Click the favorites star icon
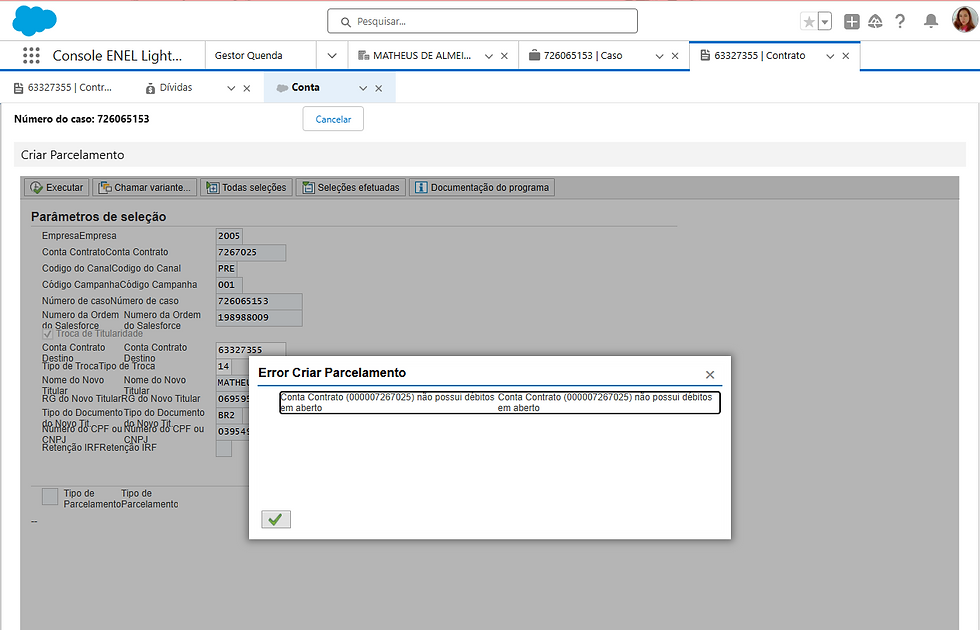The image size is (980, 630). pos(809,22)
